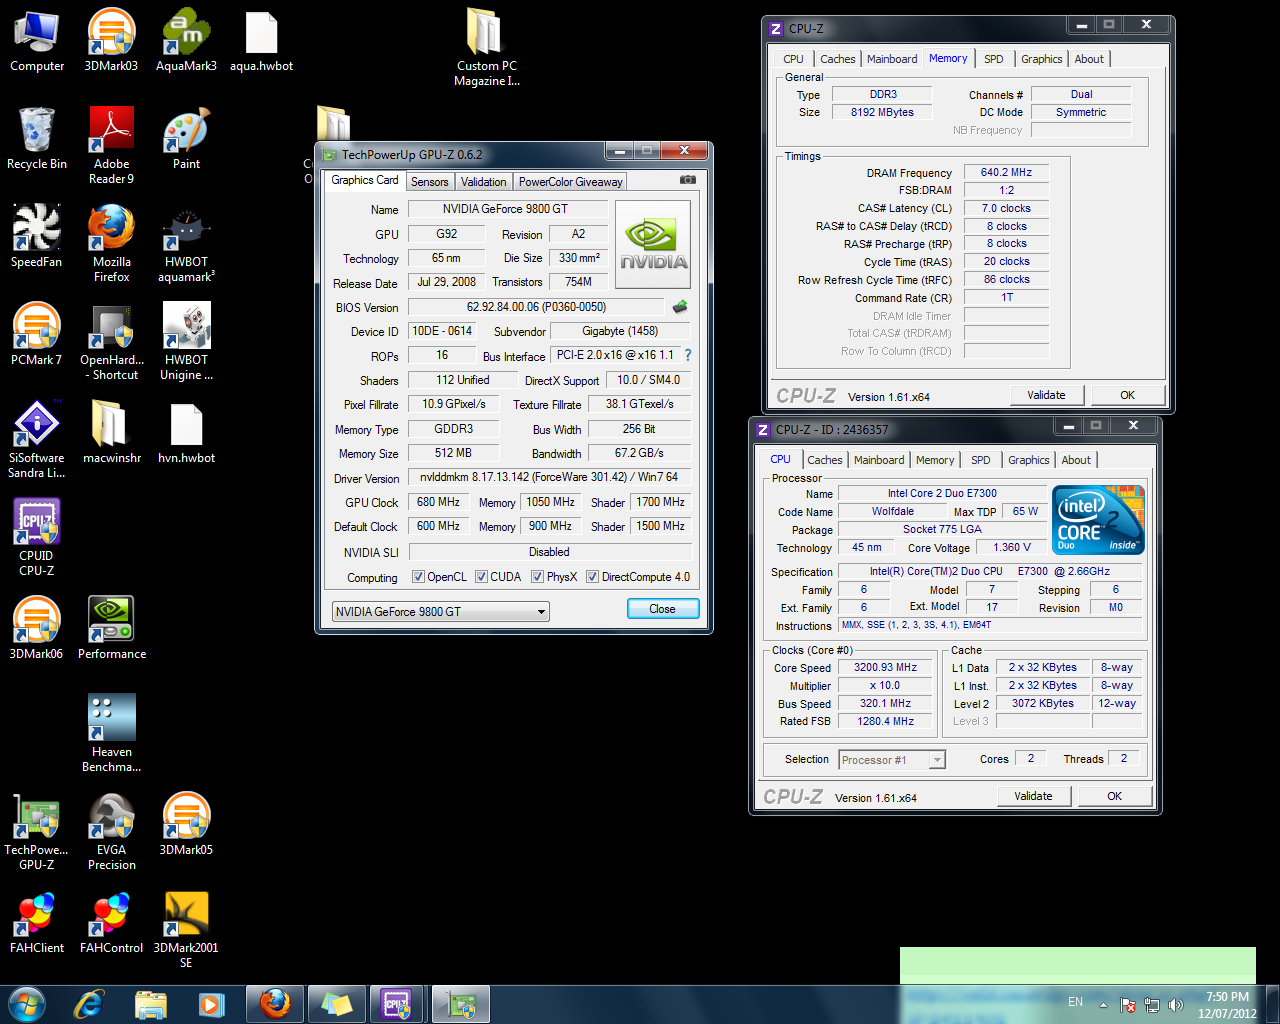Launch 3DMark2001 SE

(x=186, y=929)
